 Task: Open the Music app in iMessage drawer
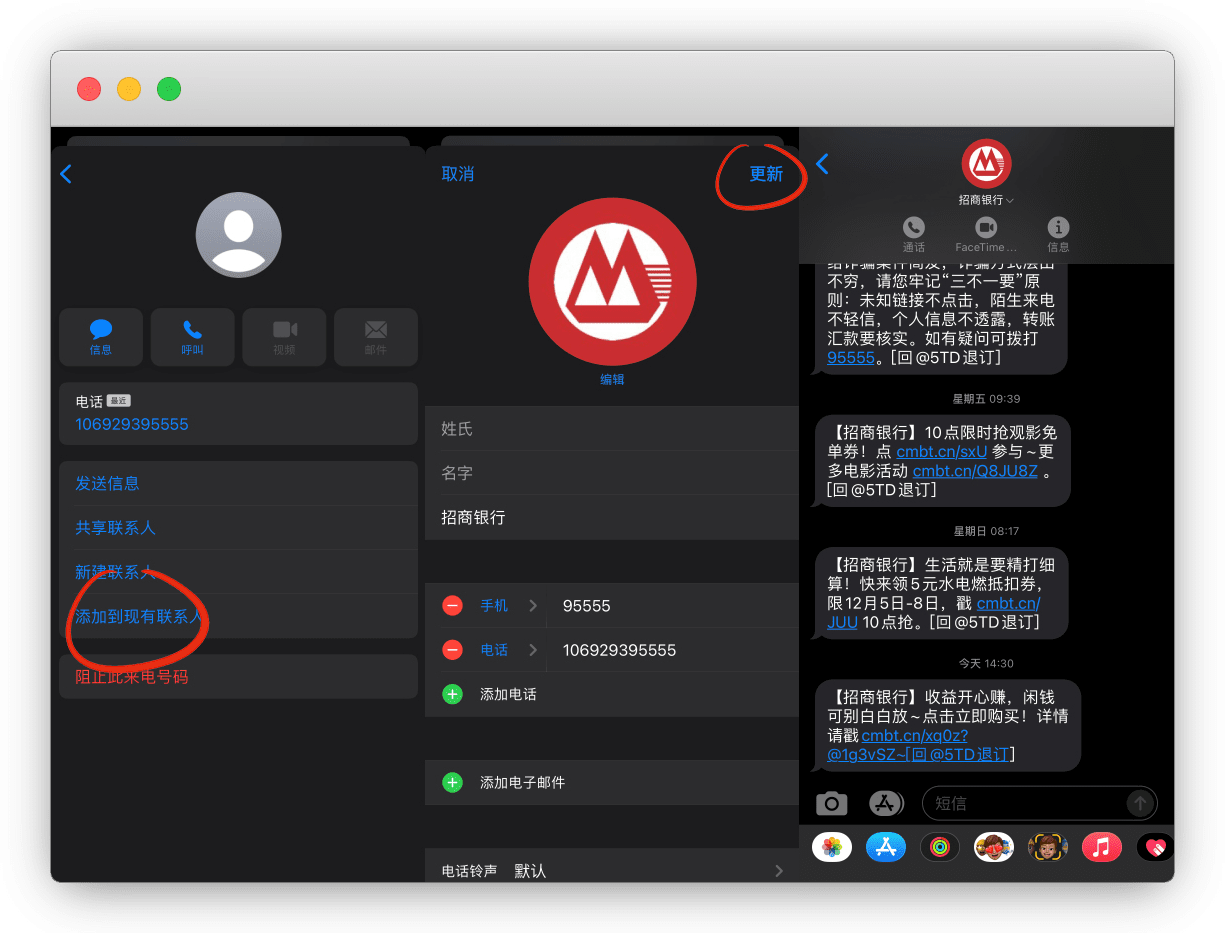[x=1101, y=848]
